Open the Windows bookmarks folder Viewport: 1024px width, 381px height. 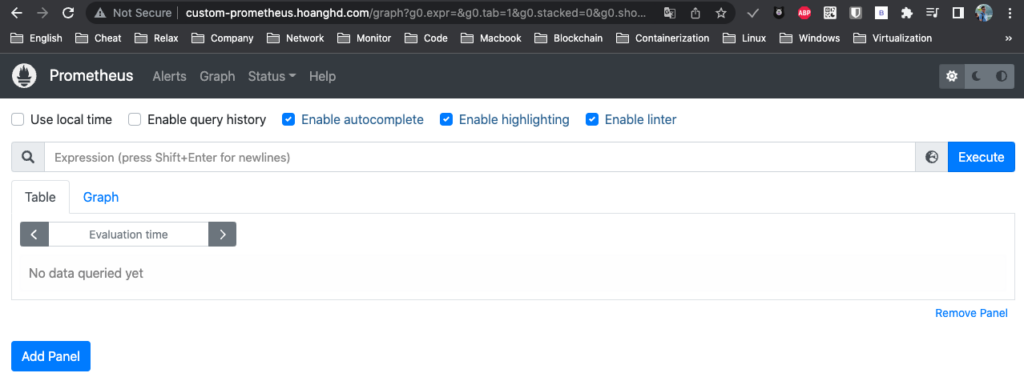coord(810,39)
